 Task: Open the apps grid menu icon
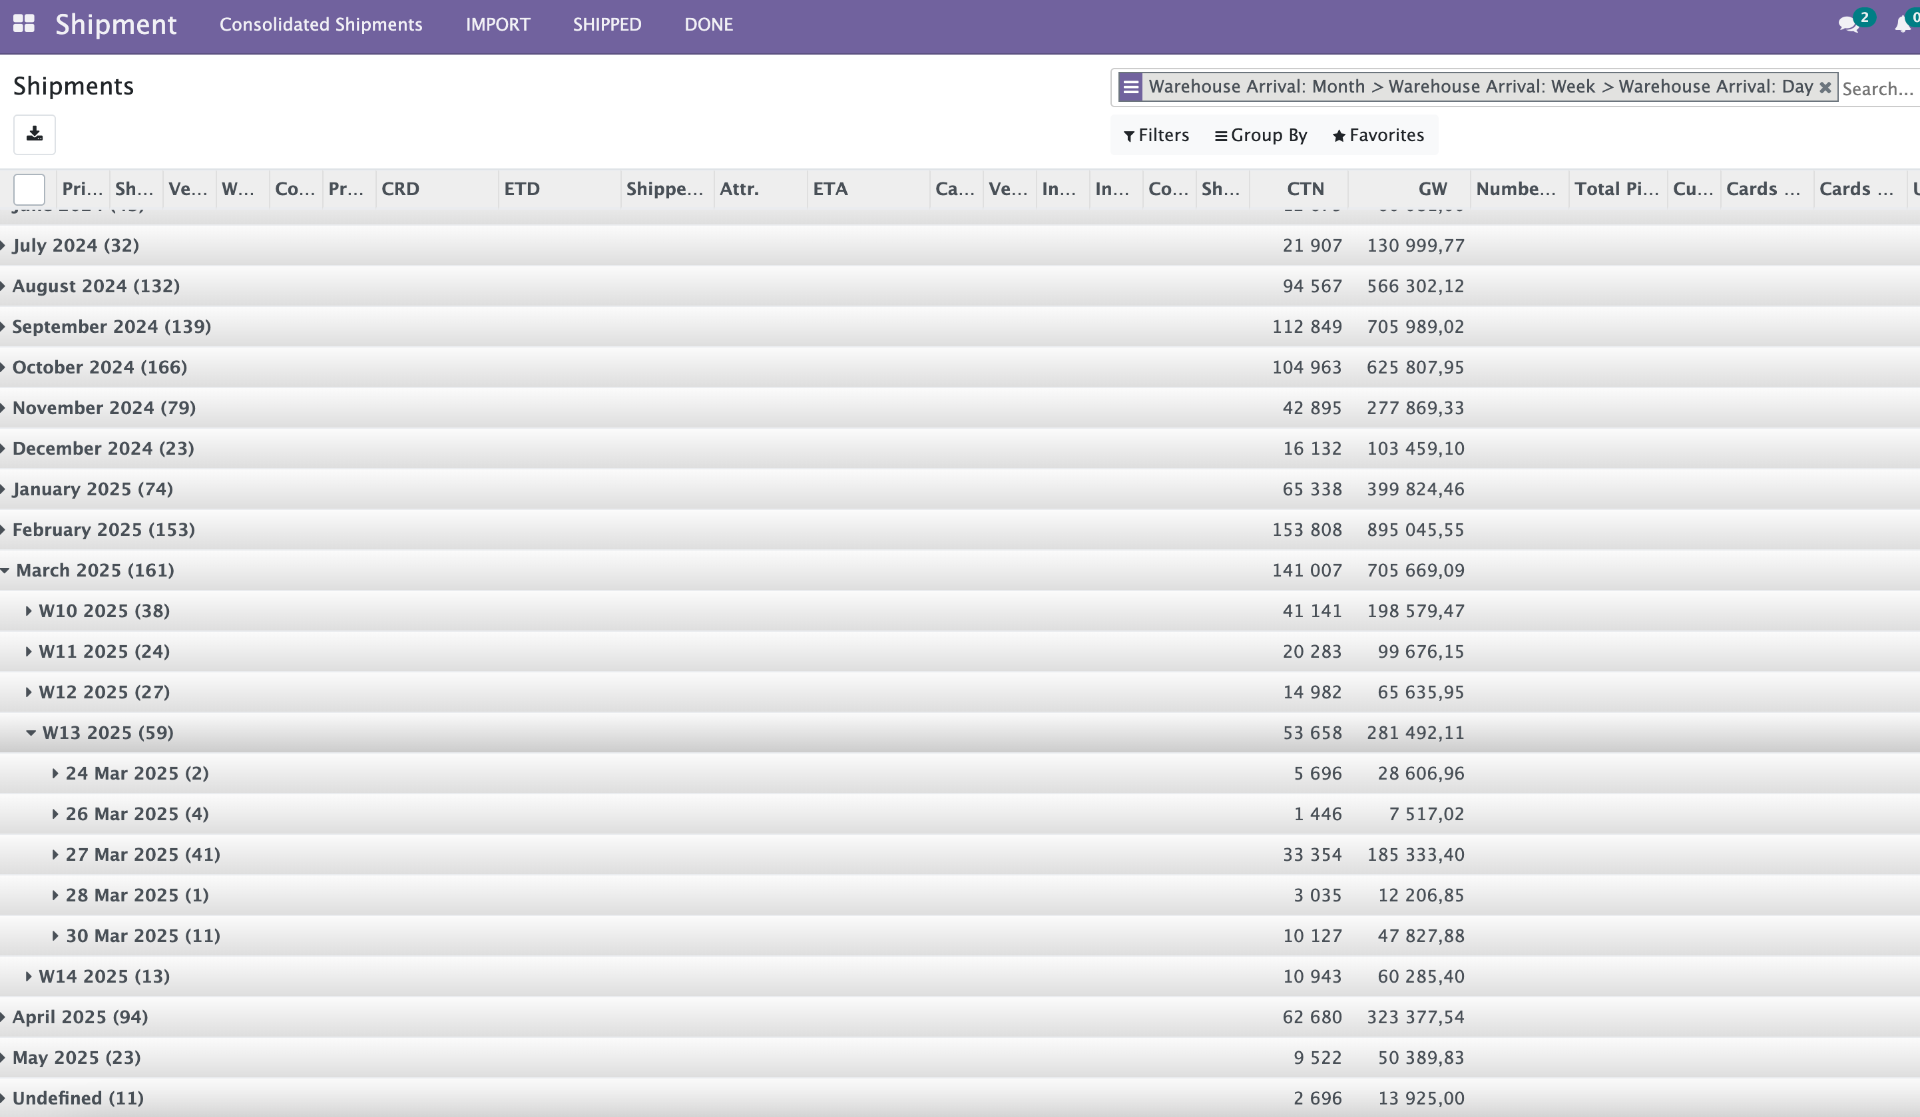24,24
